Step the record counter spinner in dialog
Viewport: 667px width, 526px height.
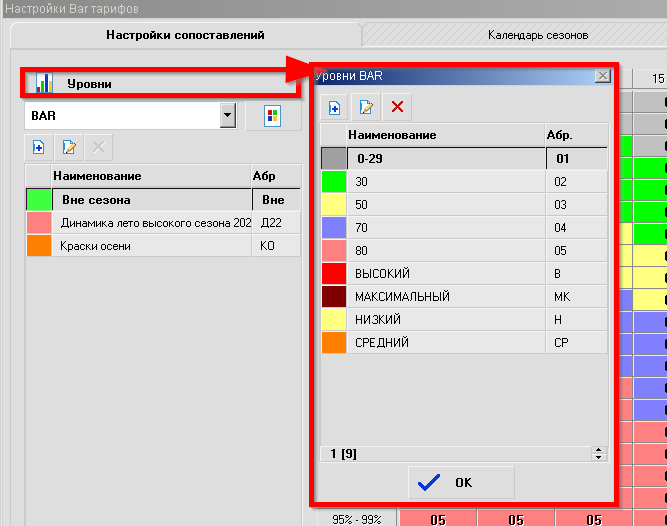point(599,453)
